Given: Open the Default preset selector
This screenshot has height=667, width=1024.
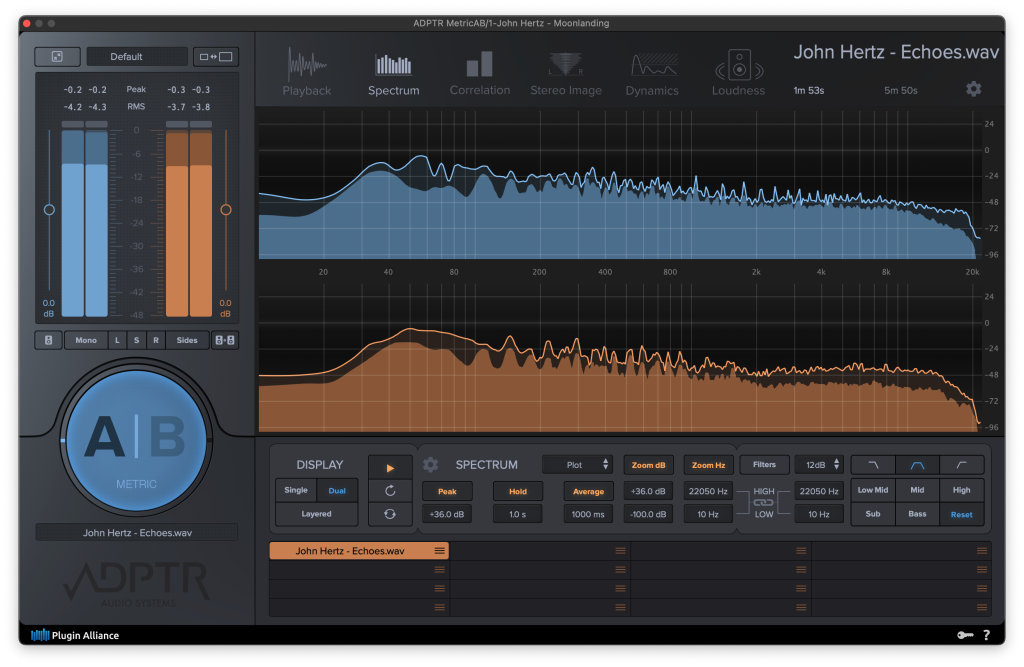Looking at the screenshot, I should (137, 57).
